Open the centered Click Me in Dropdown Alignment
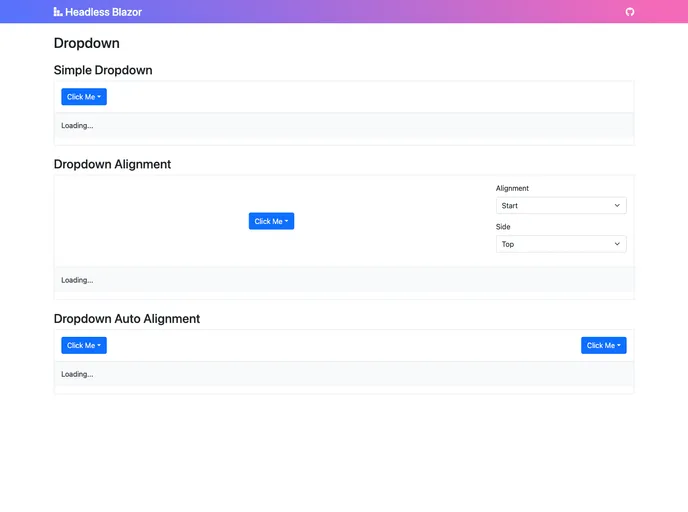The image size is (688, 512). [271, 221]
